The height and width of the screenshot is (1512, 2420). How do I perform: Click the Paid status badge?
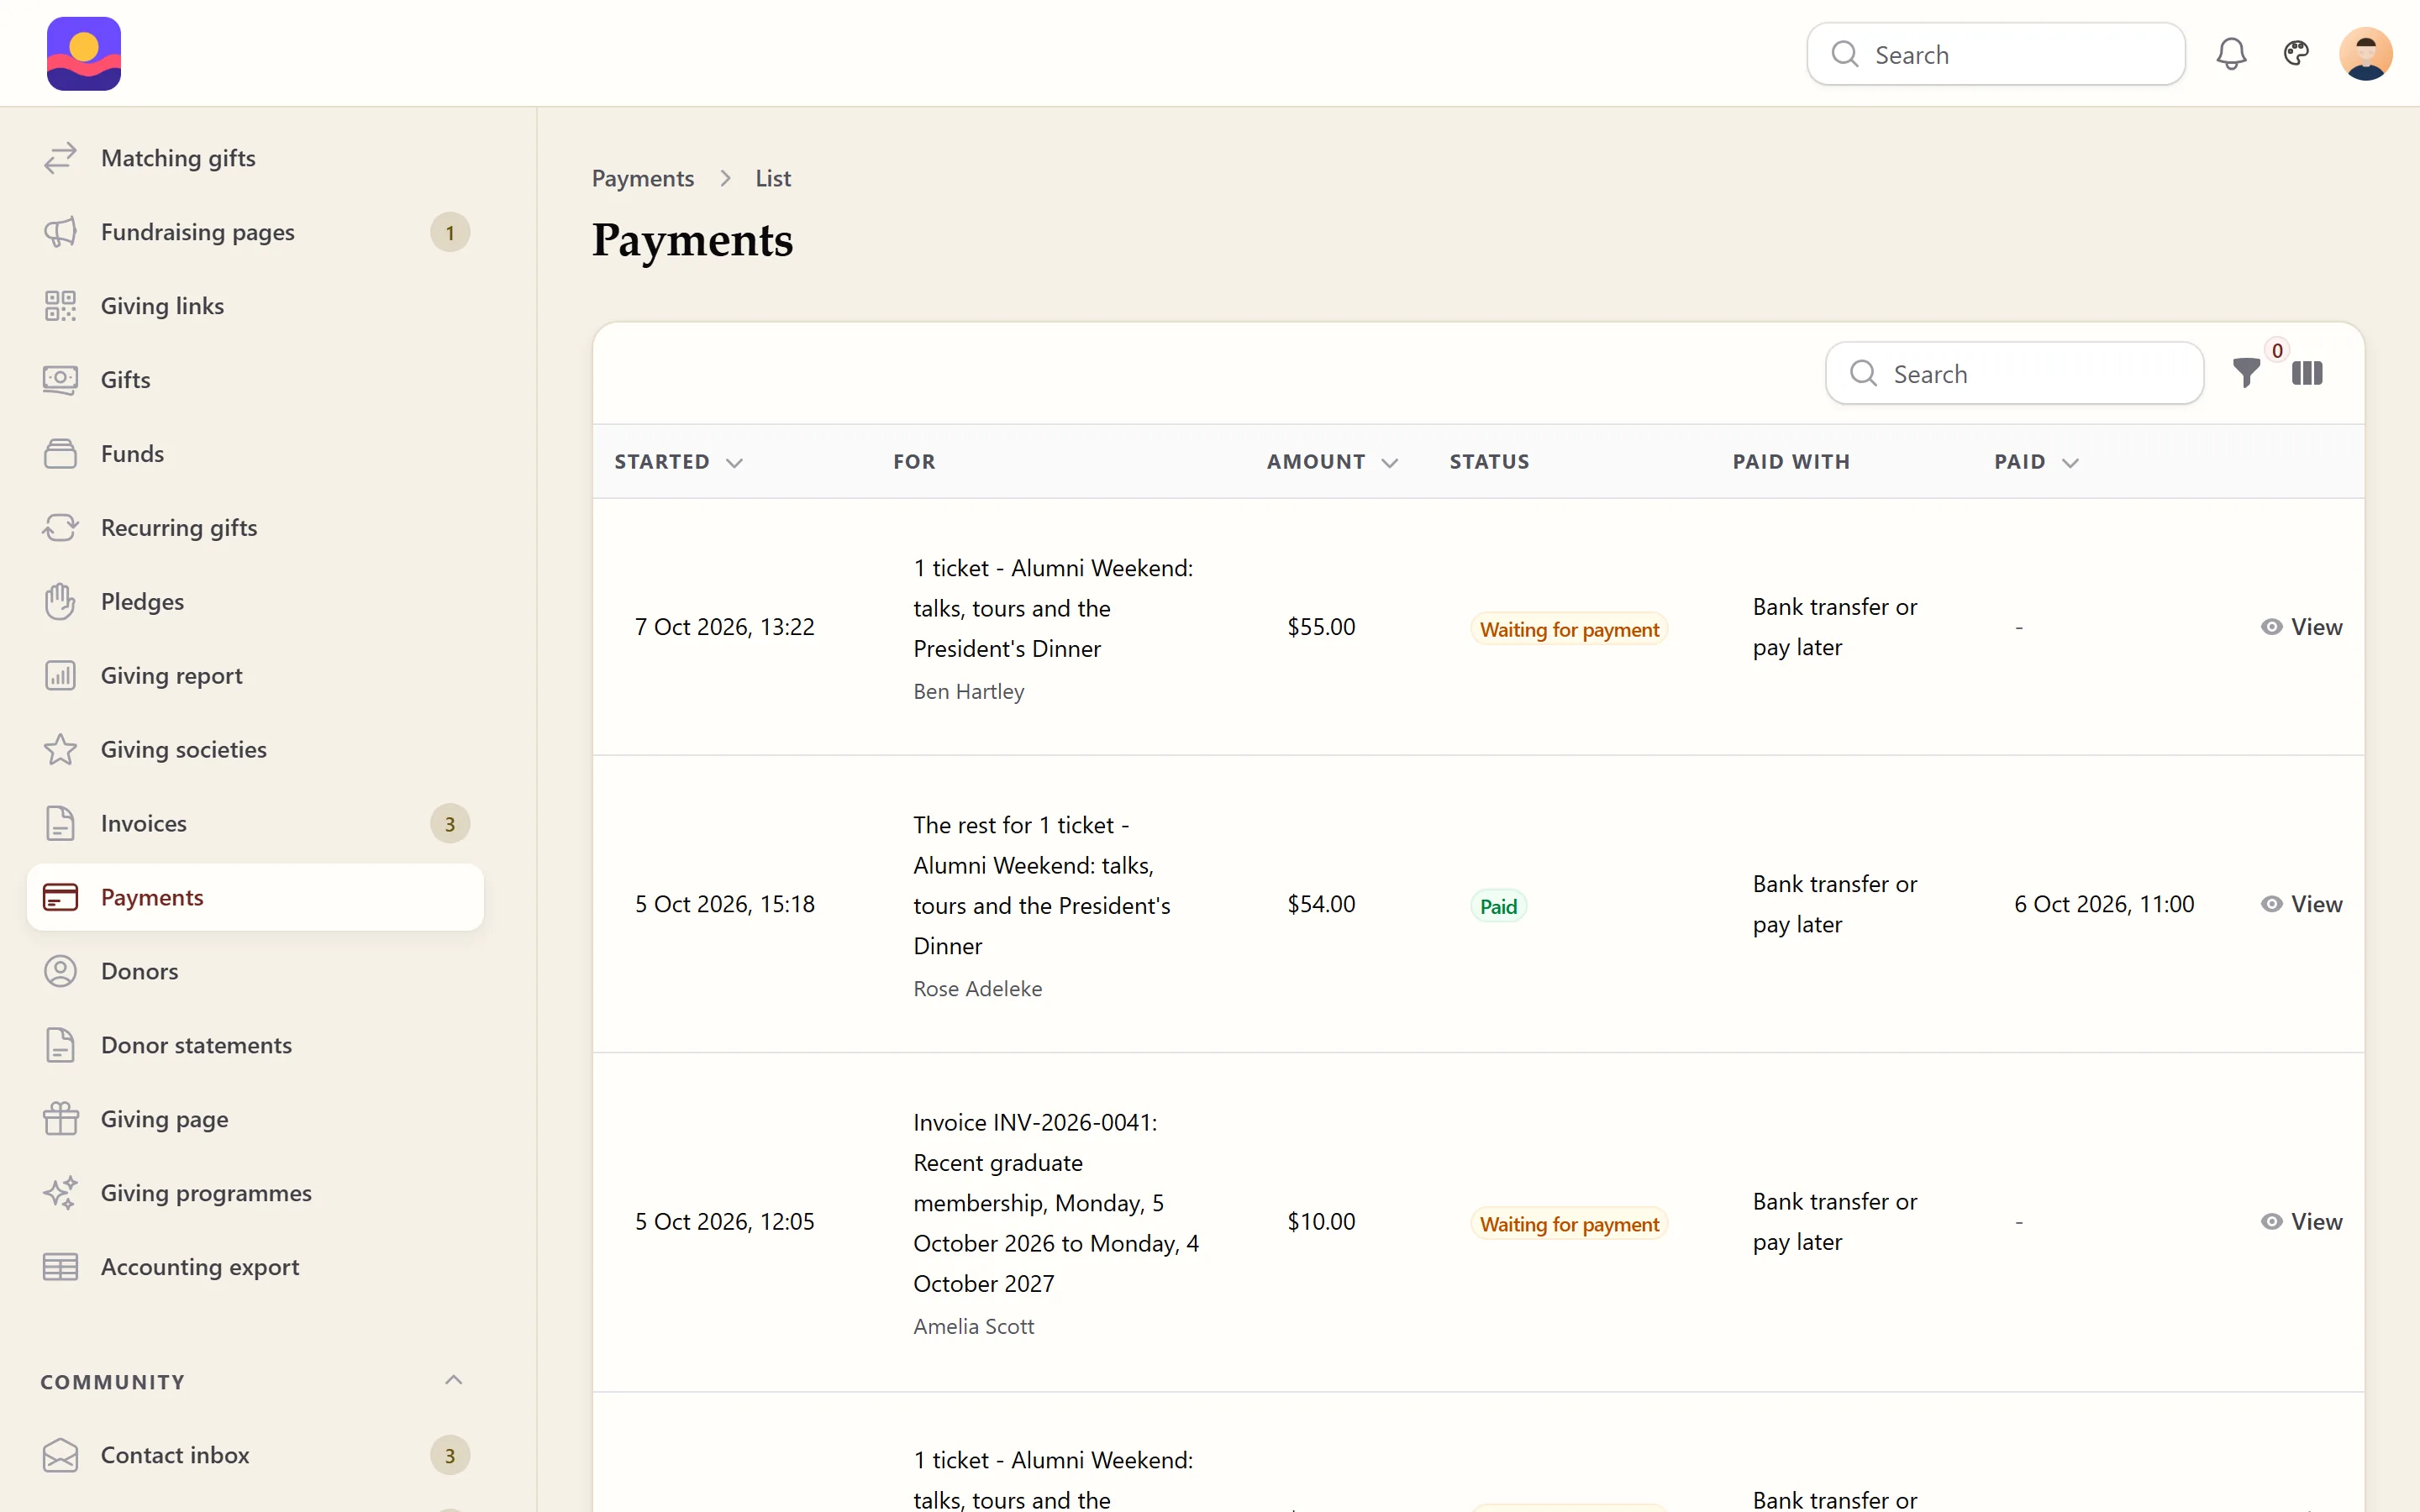pos(1498,906)
